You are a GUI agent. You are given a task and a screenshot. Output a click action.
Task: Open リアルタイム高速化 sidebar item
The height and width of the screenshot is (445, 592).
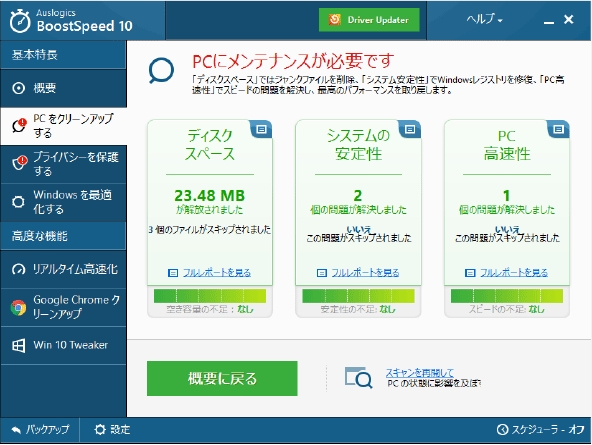63,269
